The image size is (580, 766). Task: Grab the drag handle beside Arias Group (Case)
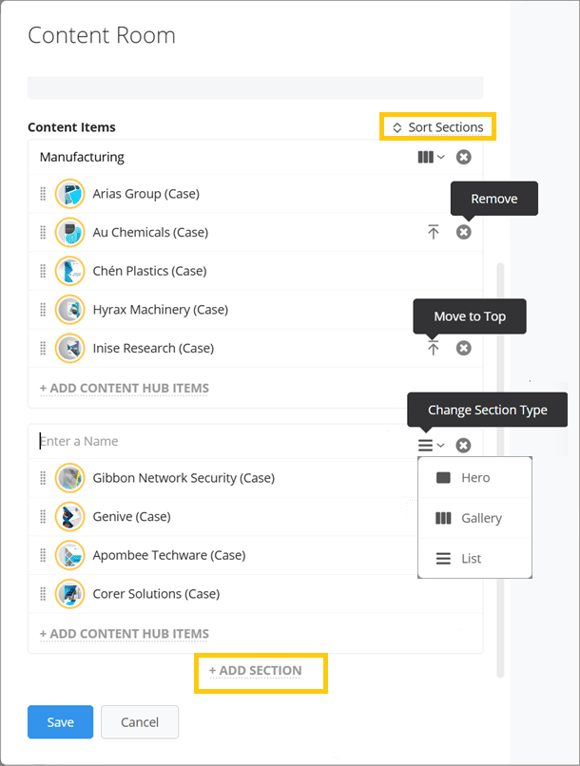point(43,193)
